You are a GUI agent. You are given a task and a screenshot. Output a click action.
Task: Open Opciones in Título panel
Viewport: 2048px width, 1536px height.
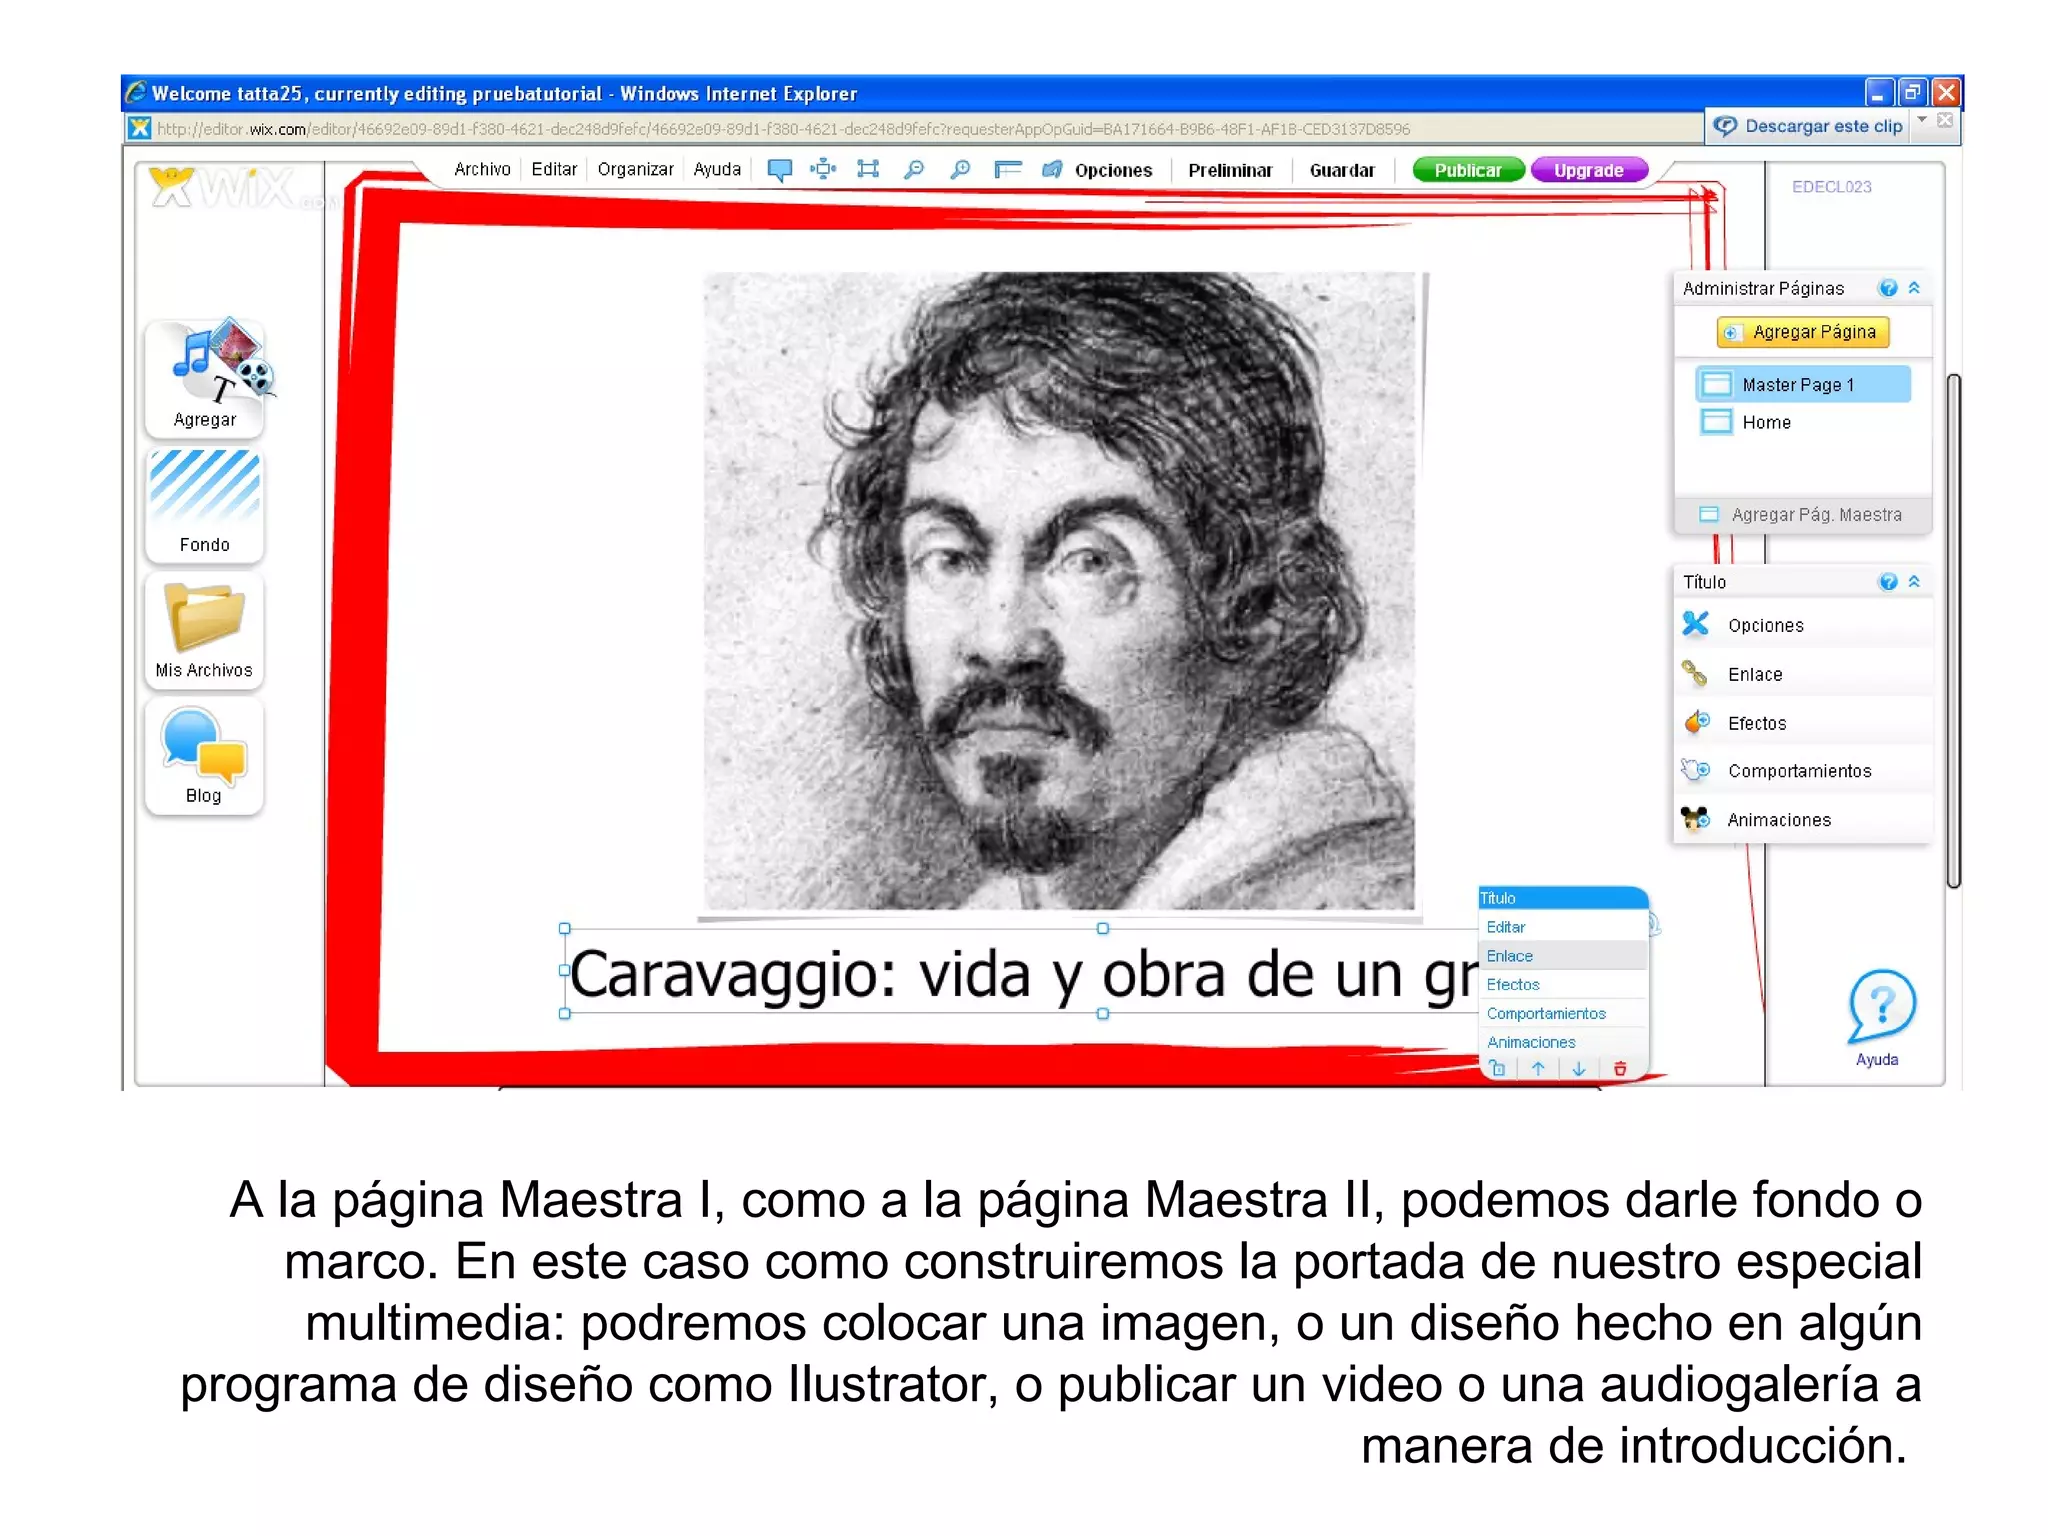[1802, 625]
